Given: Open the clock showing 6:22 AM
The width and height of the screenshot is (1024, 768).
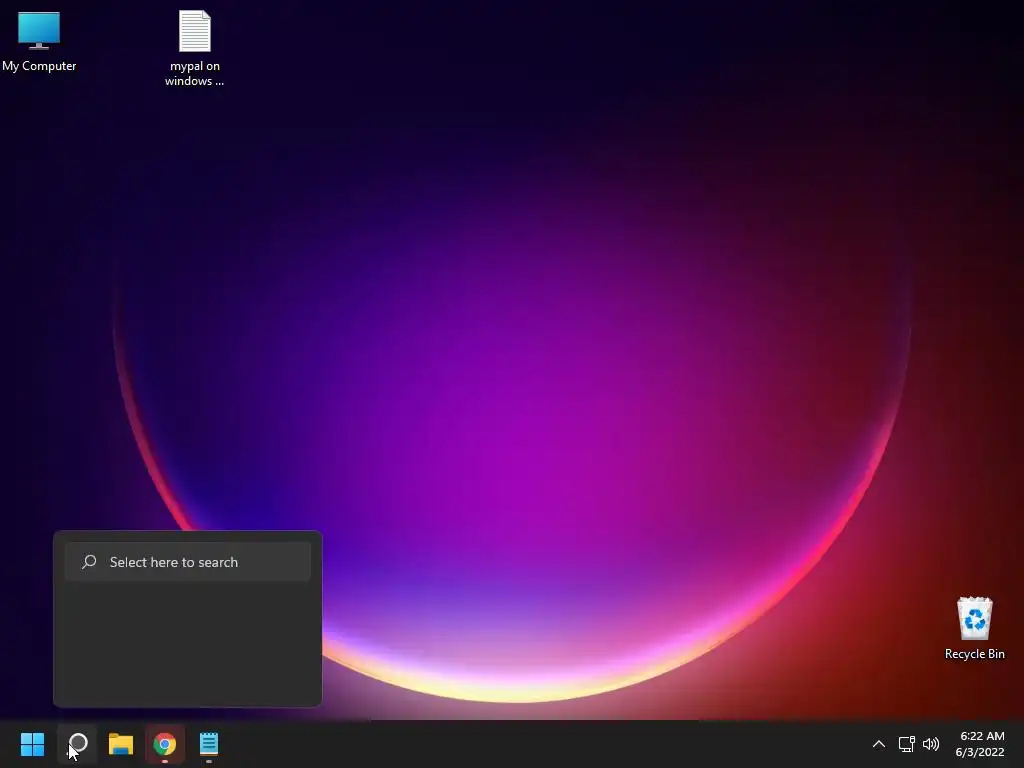Looking at the screenshot, I should (x=980, y=744).
